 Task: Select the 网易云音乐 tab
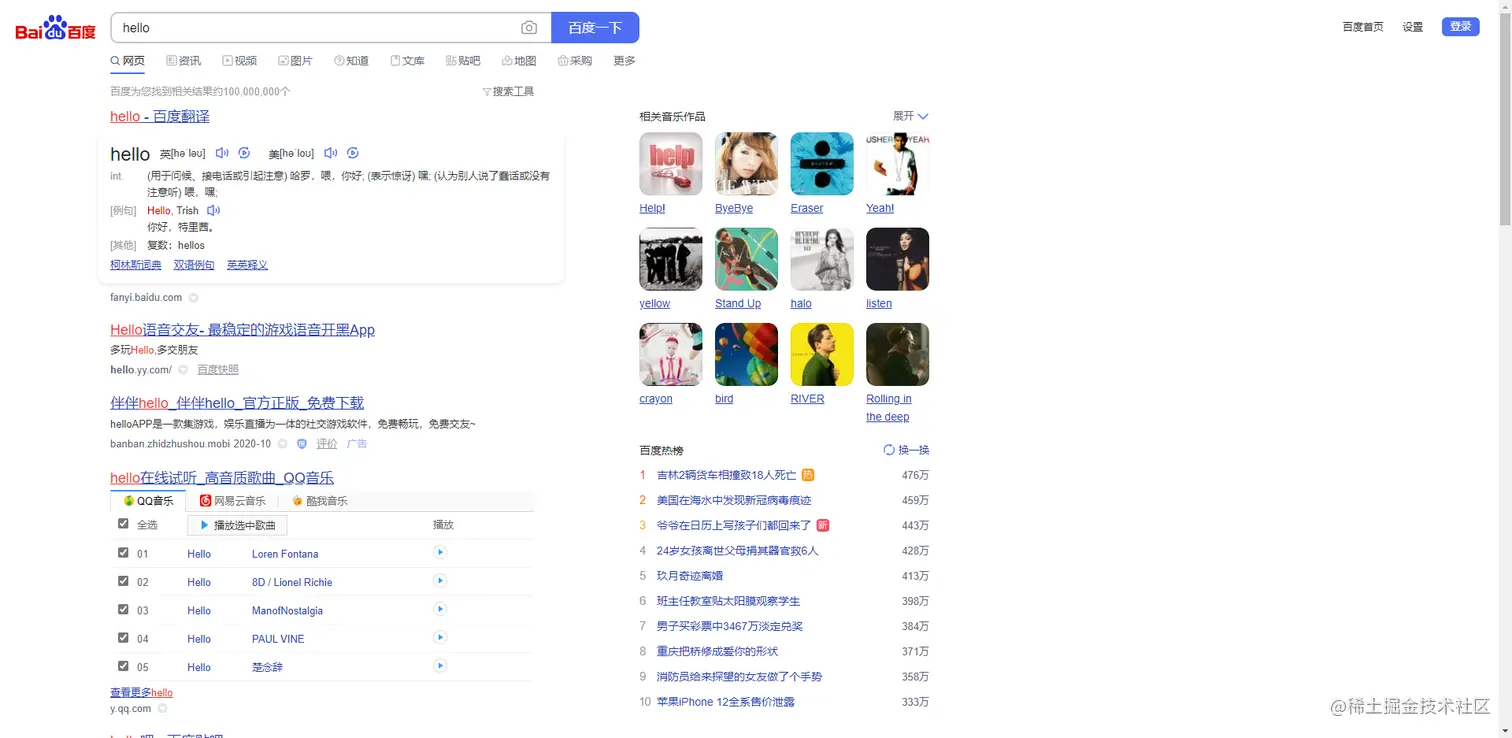[x=233, y=501]
